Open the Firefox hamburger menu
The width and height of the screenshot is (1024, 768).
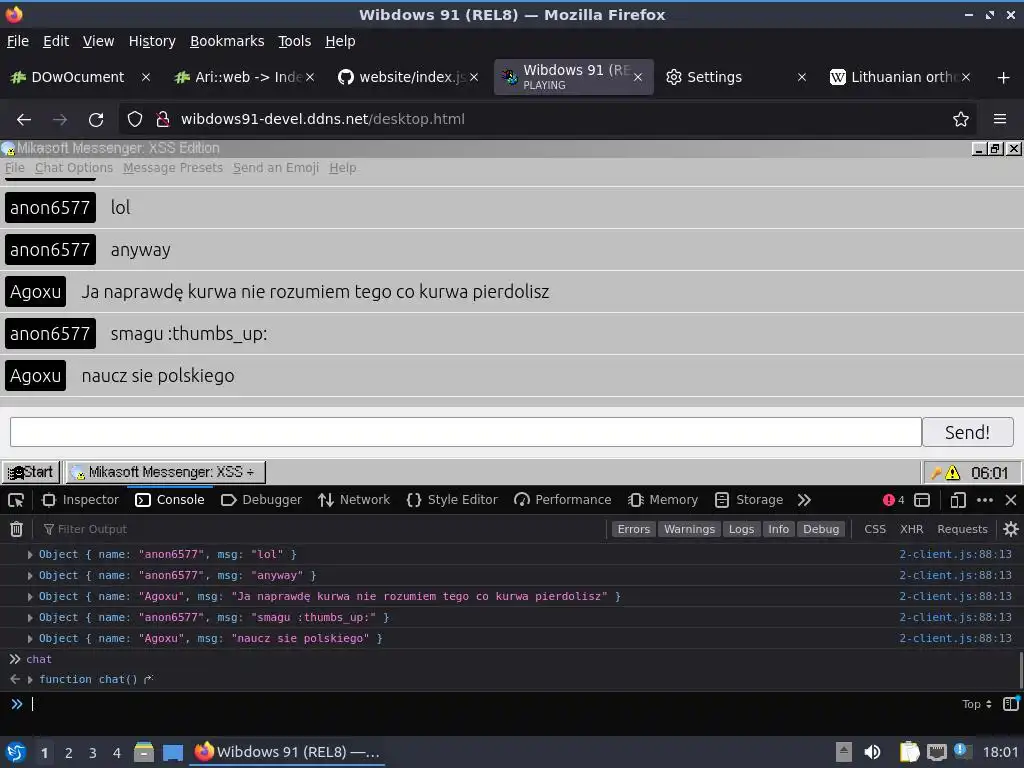(1000, 119)
